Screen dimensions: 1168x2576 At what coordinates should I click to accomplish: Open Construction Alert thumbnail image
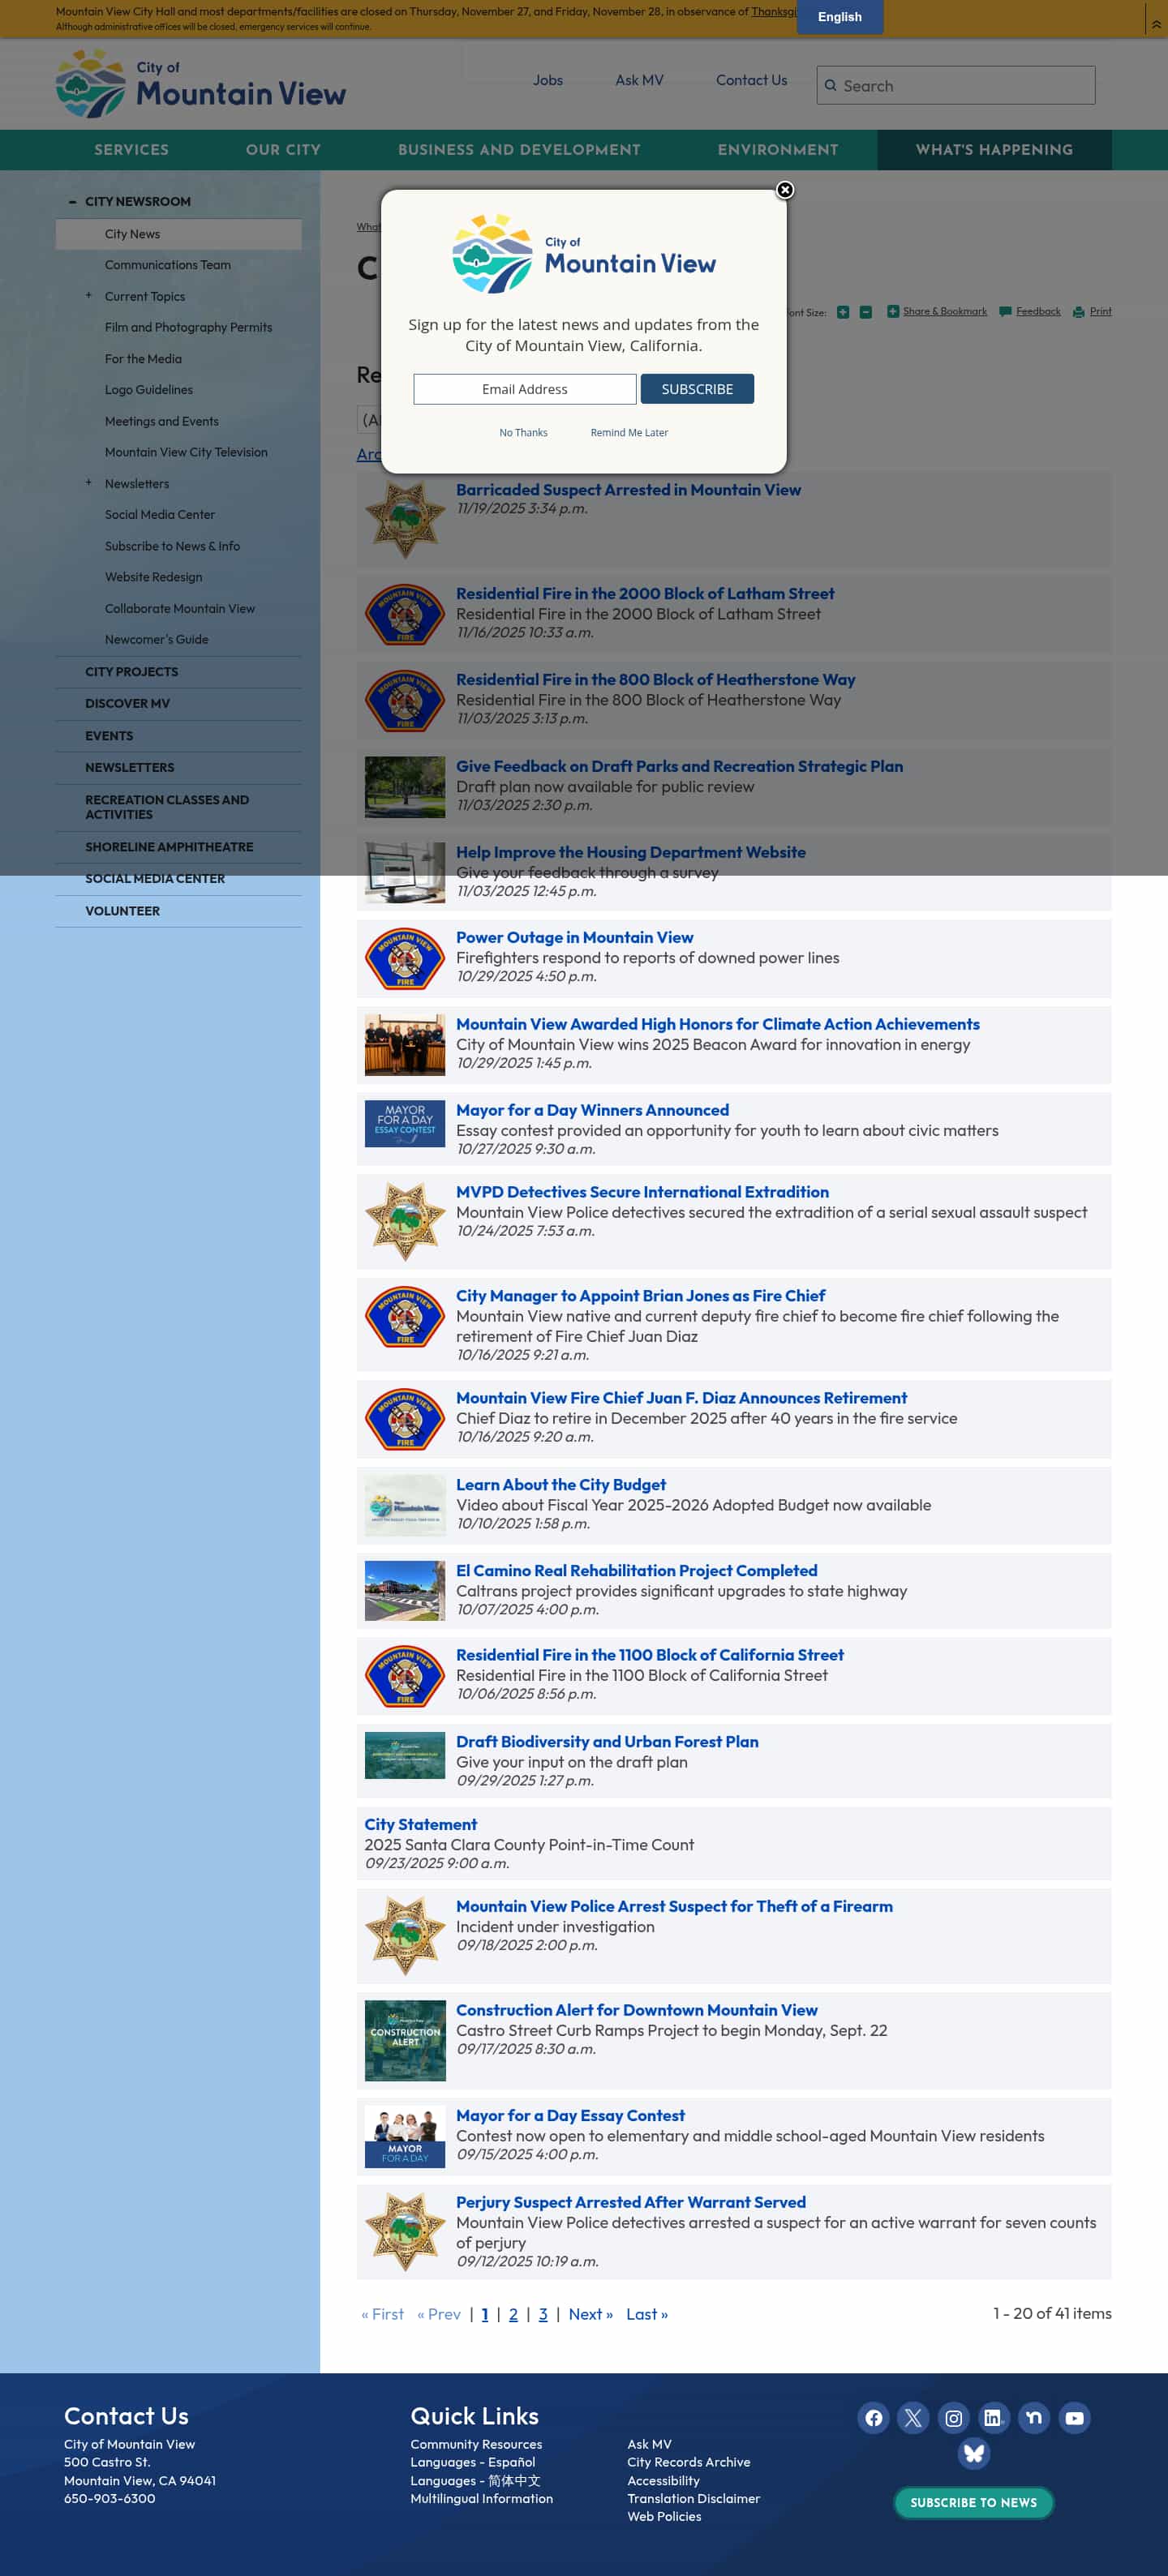pos(405,2039)
